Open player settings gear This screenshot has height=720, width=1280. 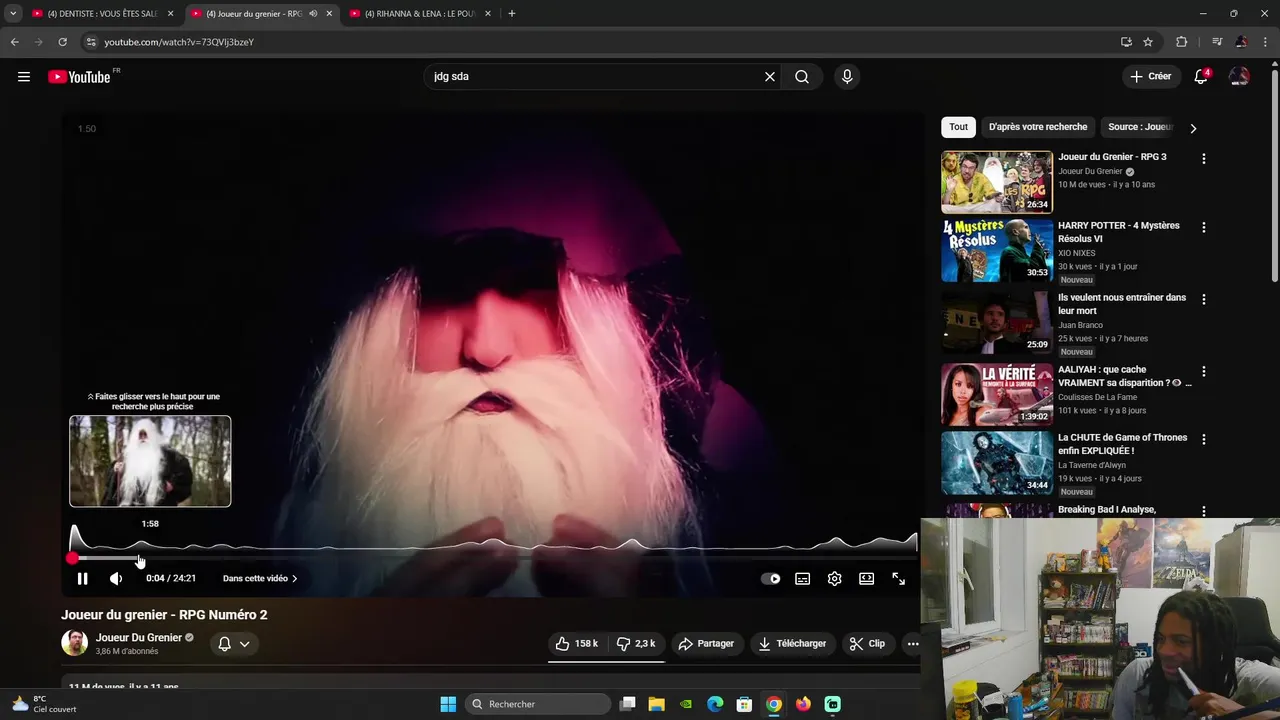click(834, 578)
